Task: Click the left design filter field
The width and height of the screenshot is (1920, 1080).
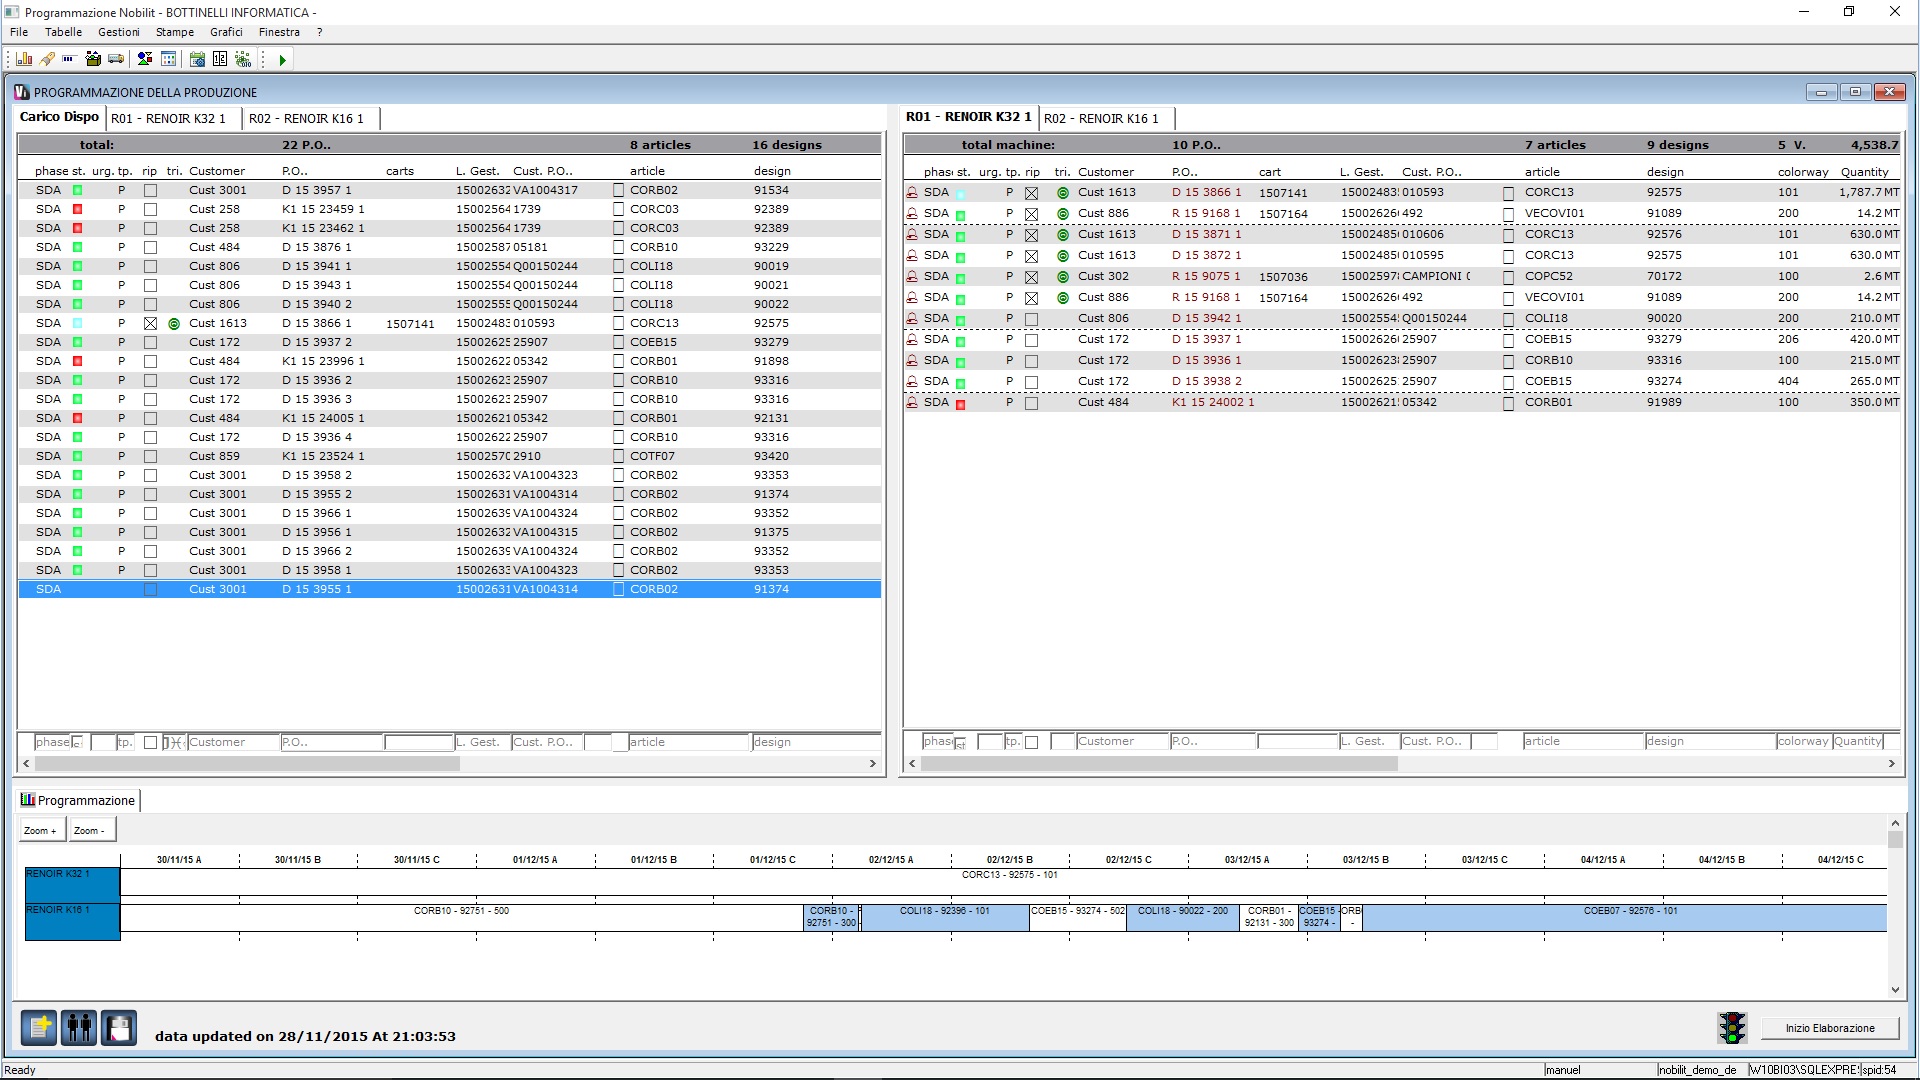Action: point(816,742)
